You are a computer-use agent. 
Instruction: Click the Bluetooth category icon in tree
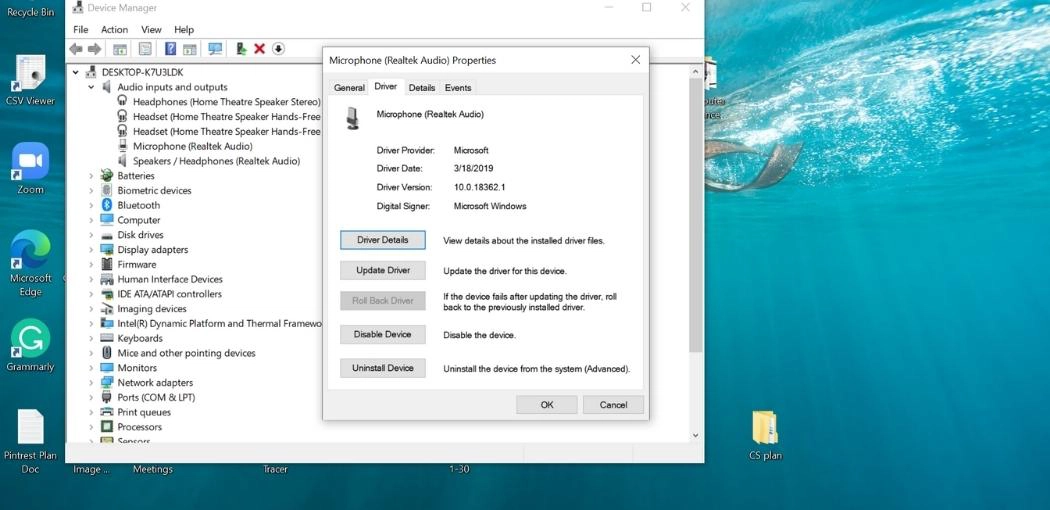click(x=106, y=205)
